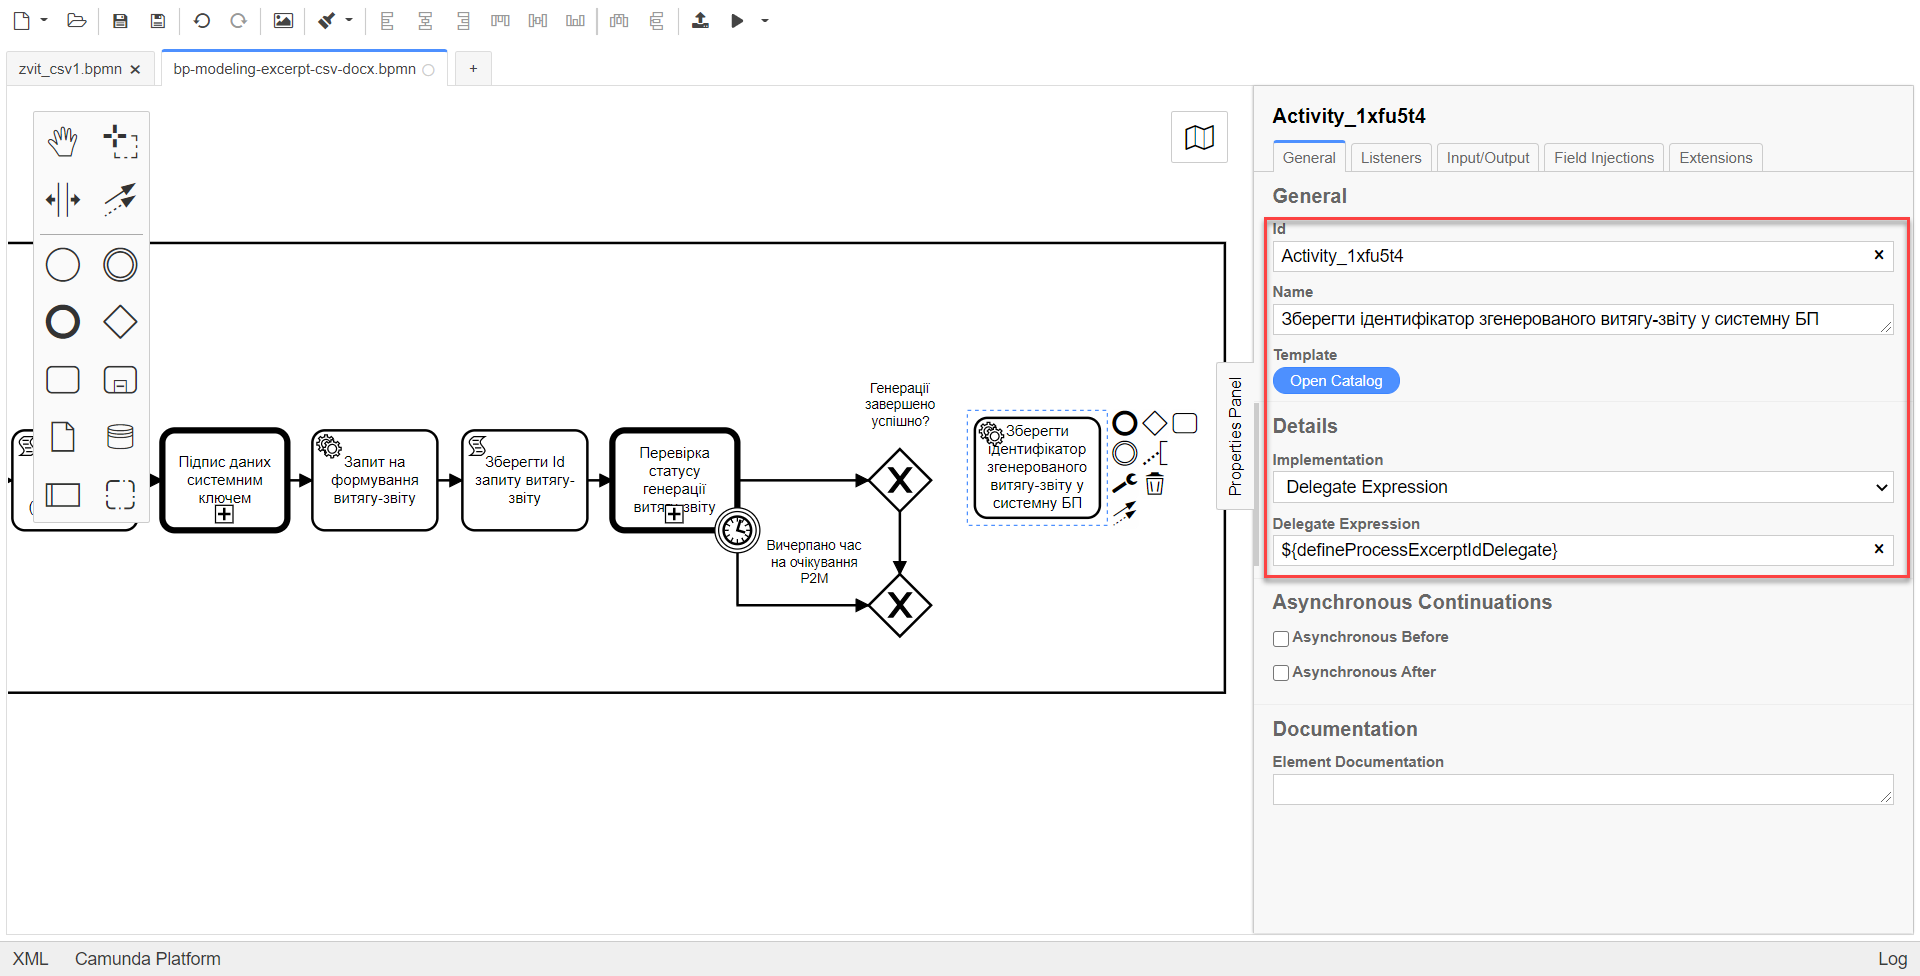Select the 'Генерації завершено успішно?' gateway
Viewport: 1920px width, 976px height.
[x=900, y=481]
